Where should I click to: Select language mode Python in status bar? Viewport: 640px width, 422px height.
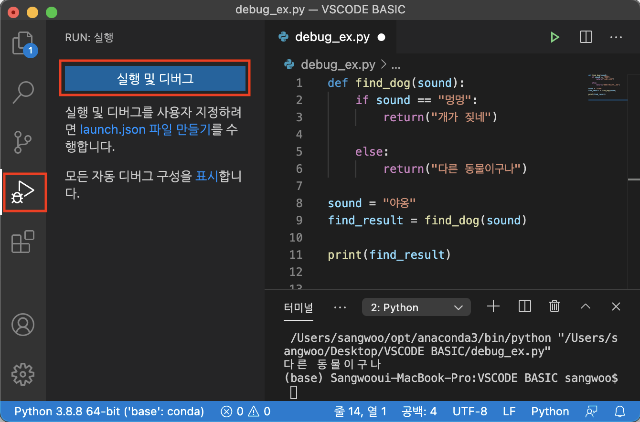[x=550, y=411]
